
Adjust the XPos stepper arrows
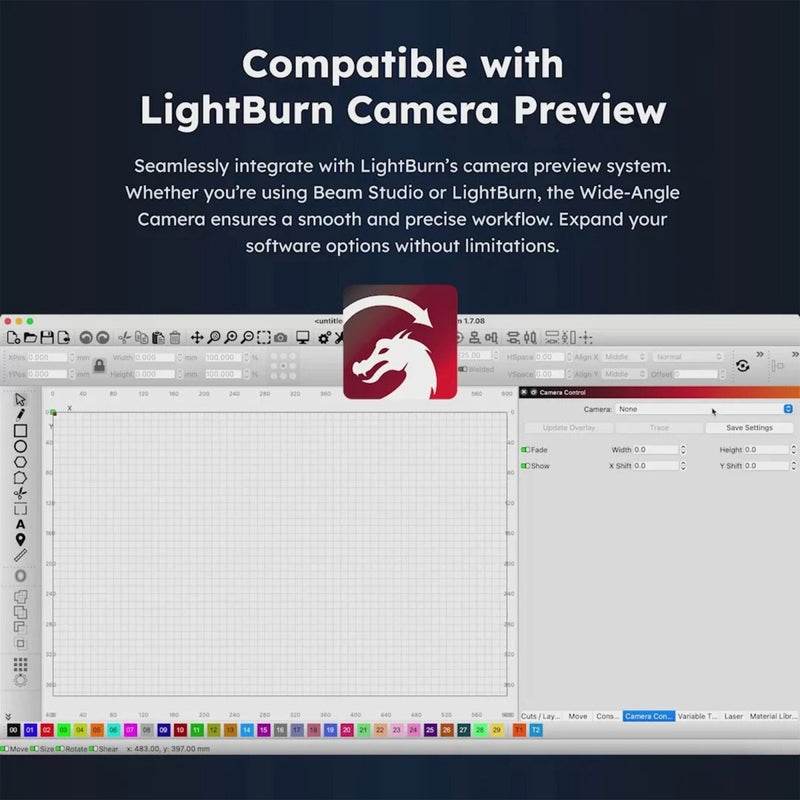coord(72,357)
